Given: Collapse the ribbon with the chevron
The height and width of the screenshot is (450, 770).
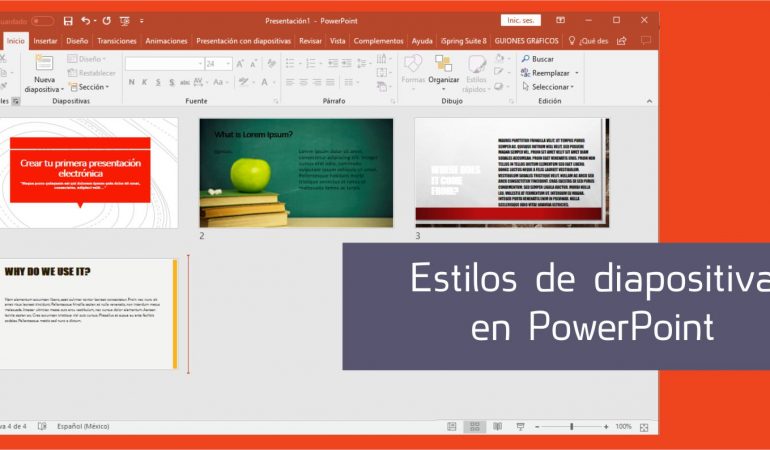Looking at the screenshot, I should click(650, 101).
